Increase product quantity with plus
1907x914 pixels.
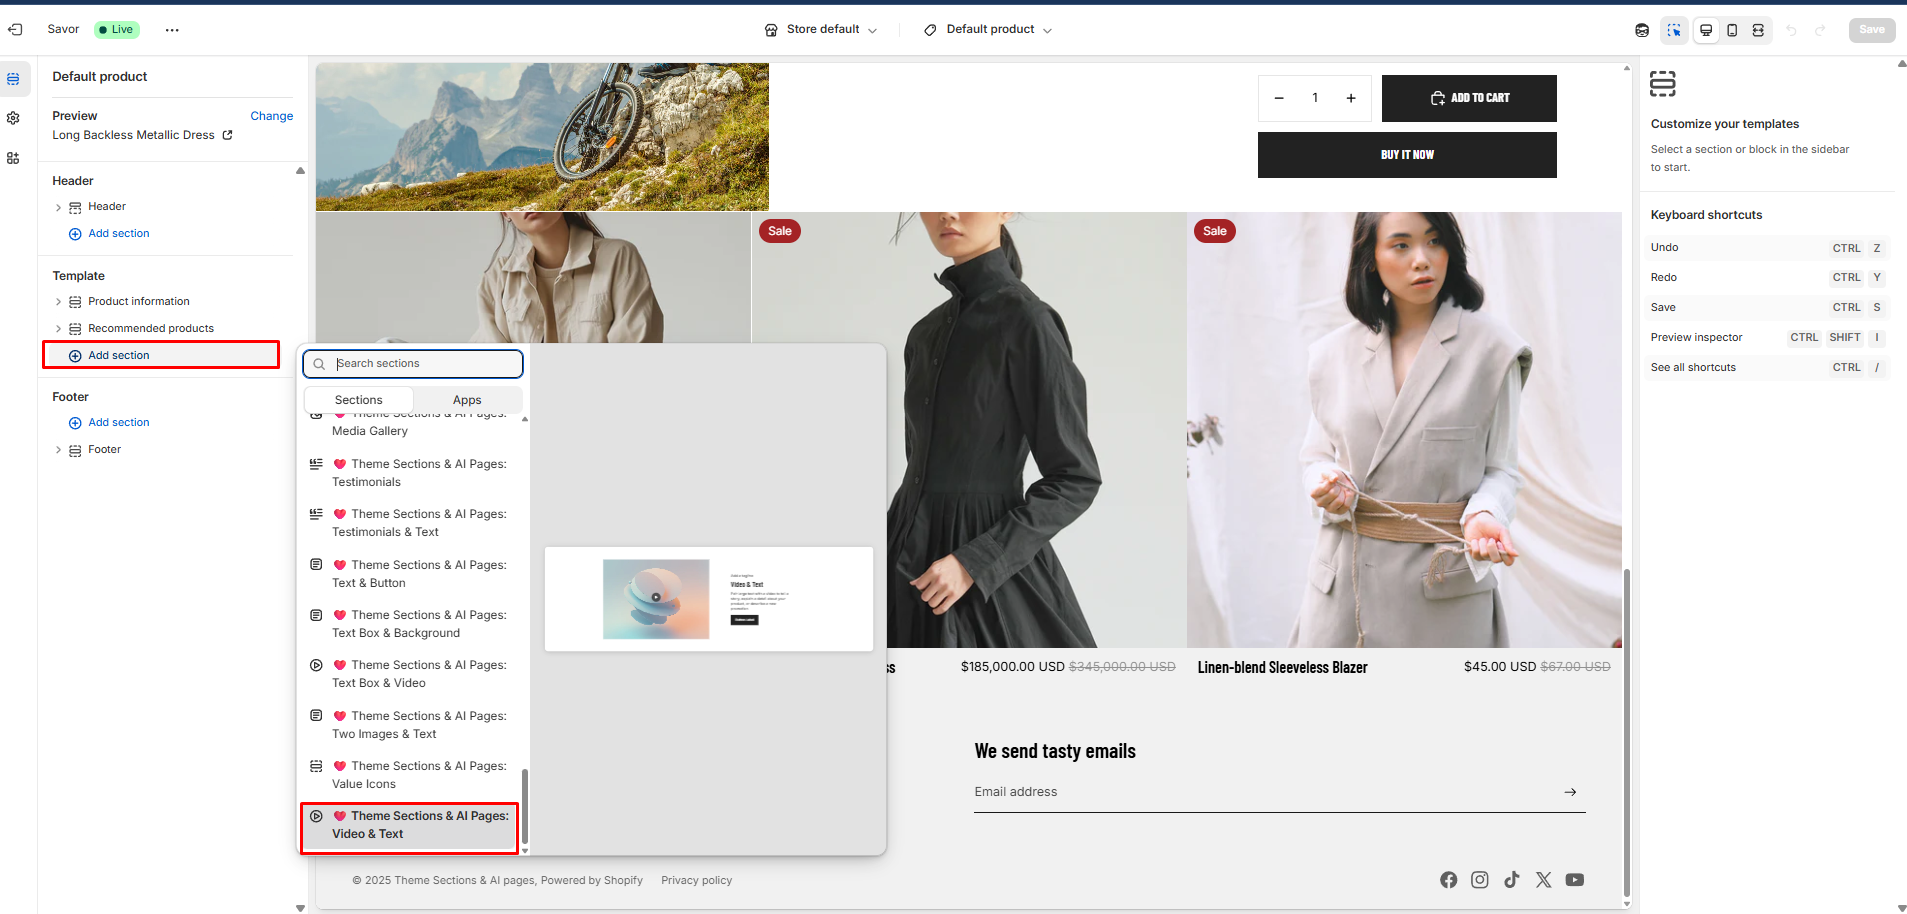pos(1351,98)
